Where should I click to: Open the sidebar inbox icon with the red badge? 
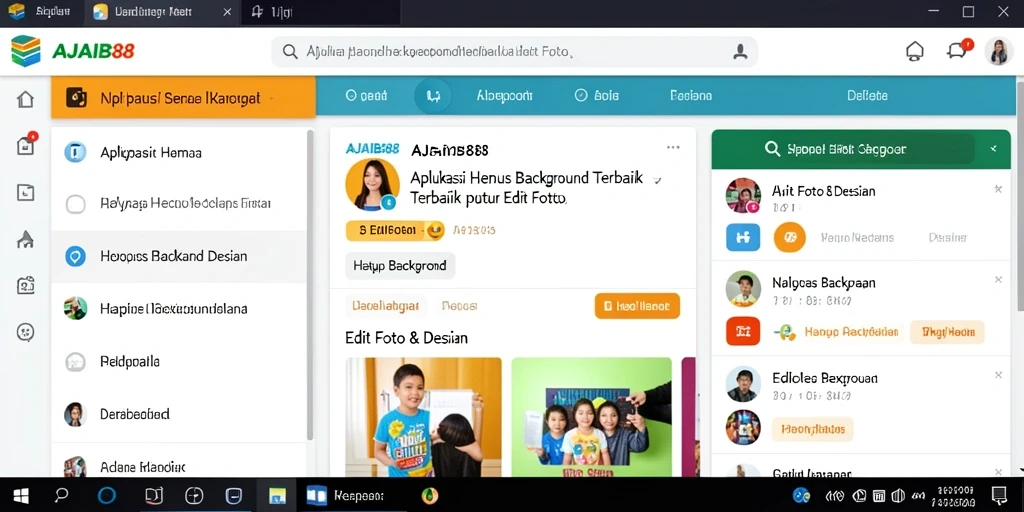[25, 144]
